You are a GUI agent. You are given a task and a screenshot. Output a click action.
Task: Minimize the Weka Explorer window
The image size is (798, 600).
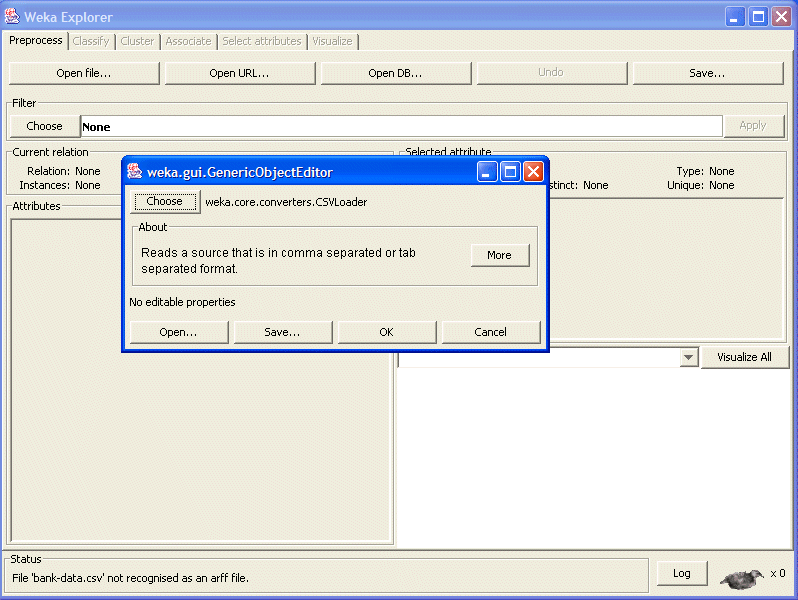(x=736, y=17)
